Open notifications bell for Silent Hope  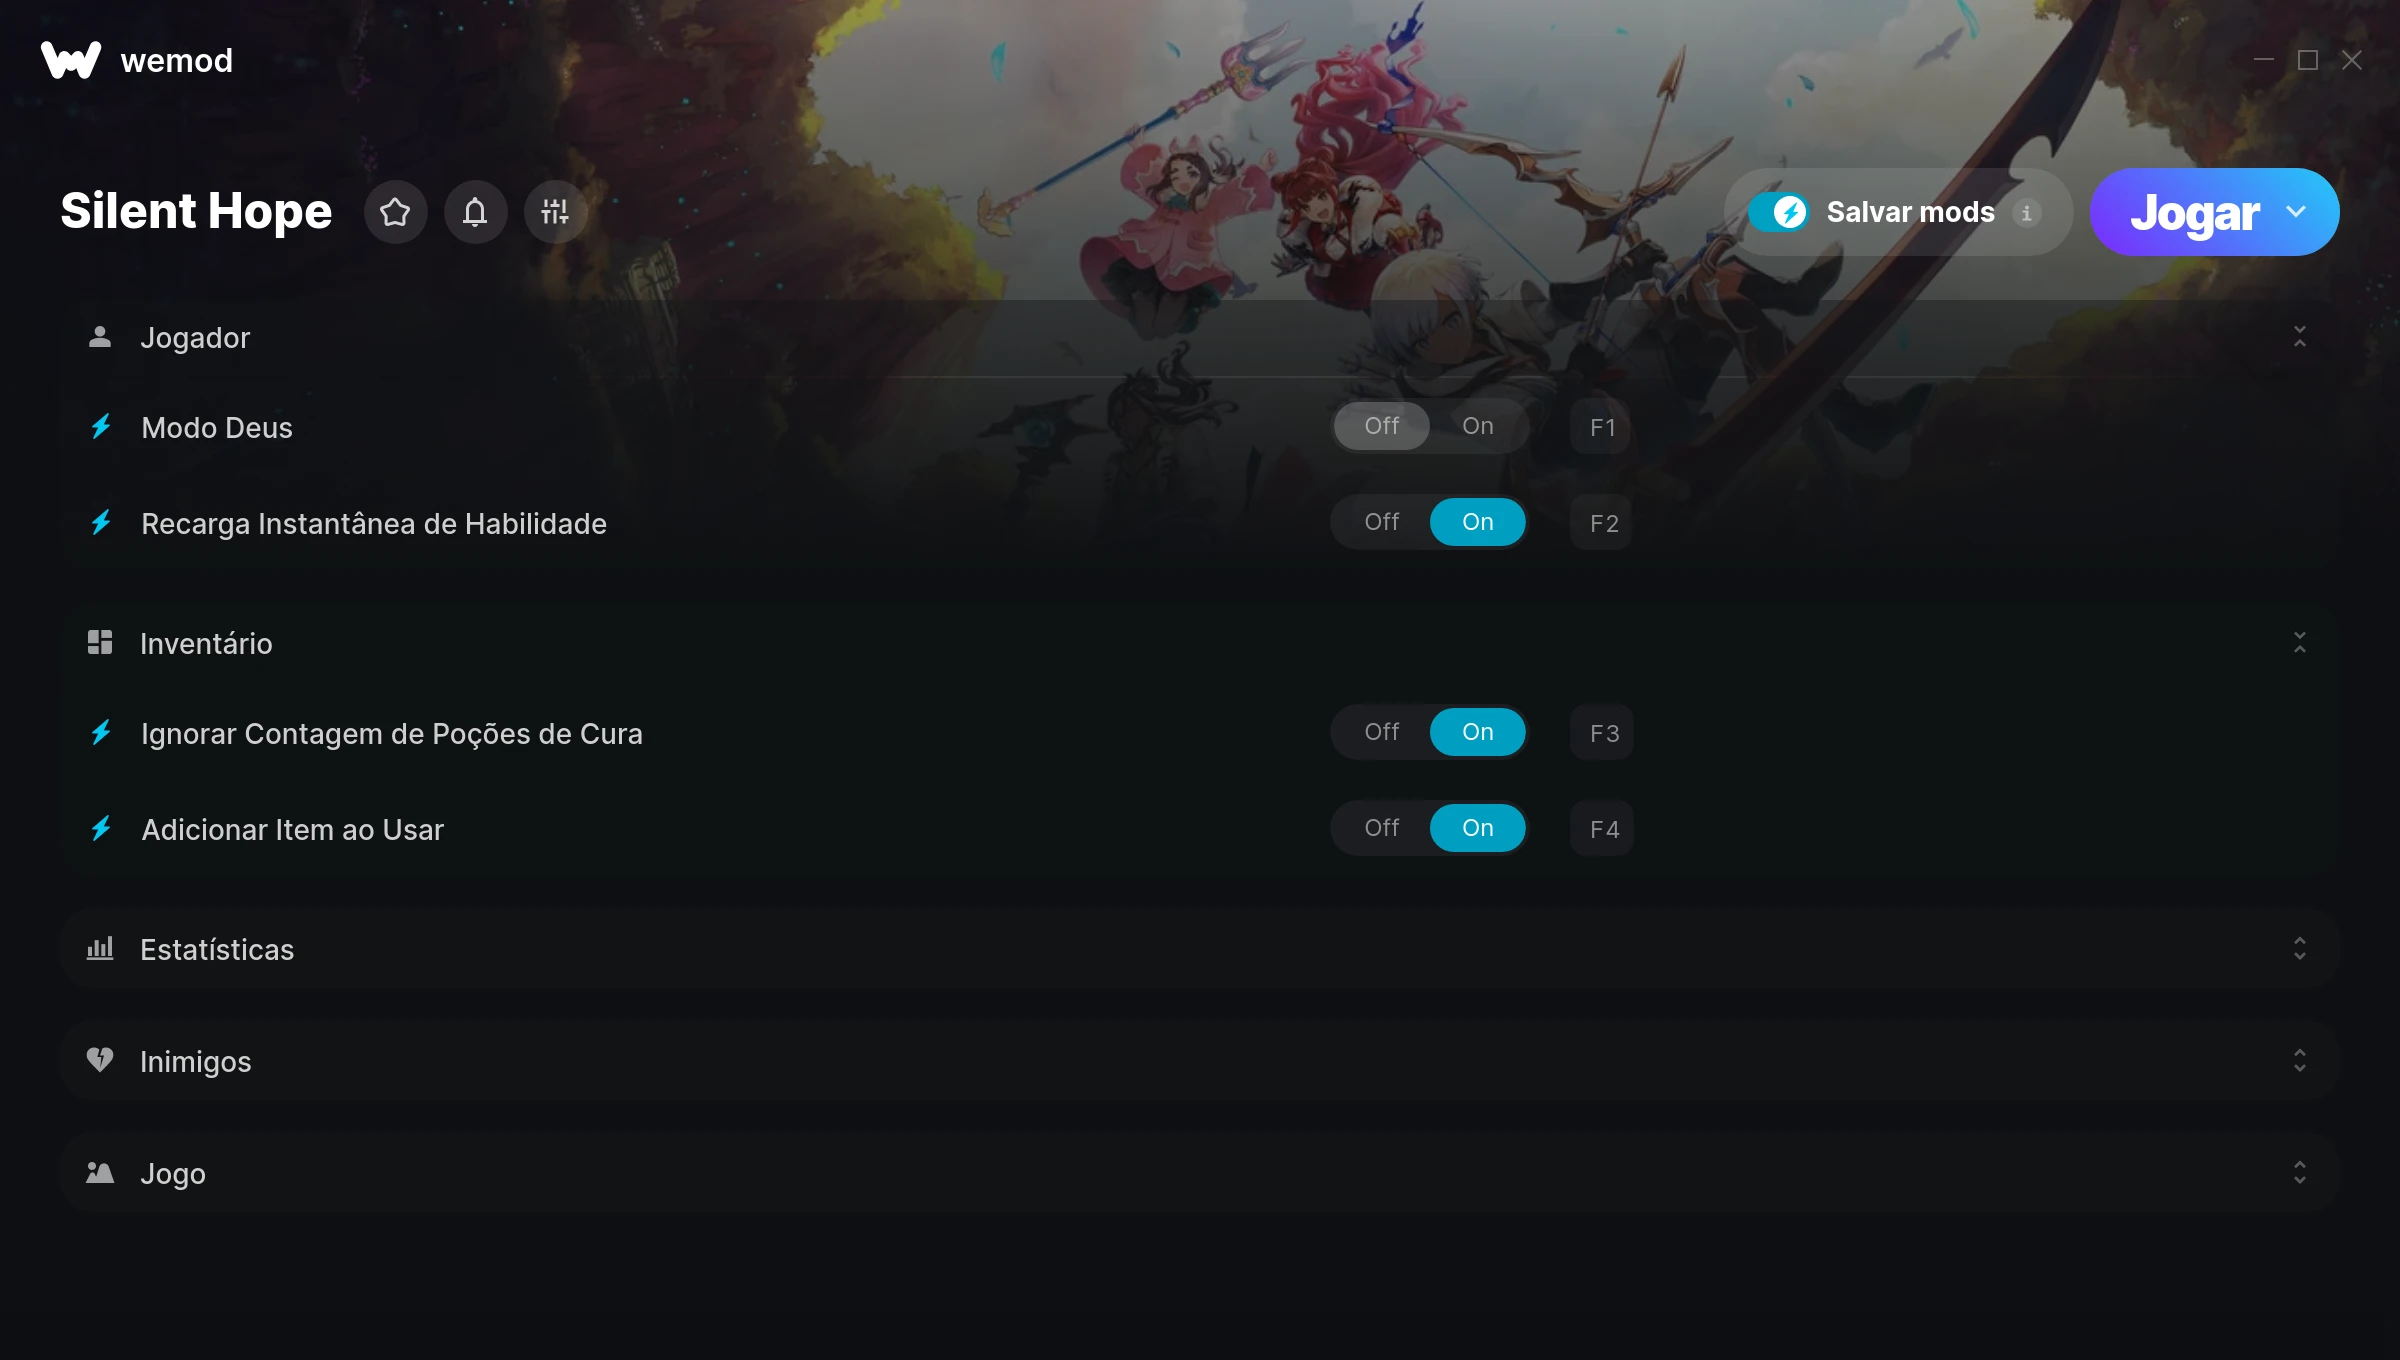tap(475, 212)
